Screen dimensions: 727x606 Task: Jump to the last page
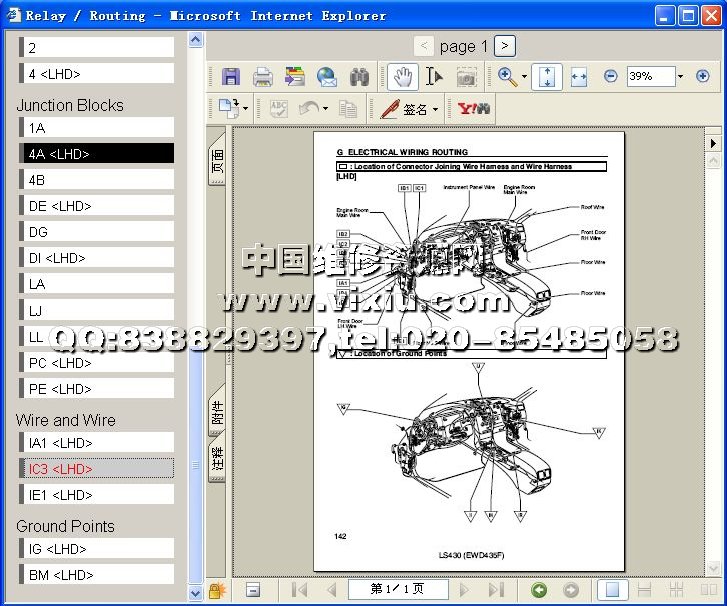click(x=496, y=590)
